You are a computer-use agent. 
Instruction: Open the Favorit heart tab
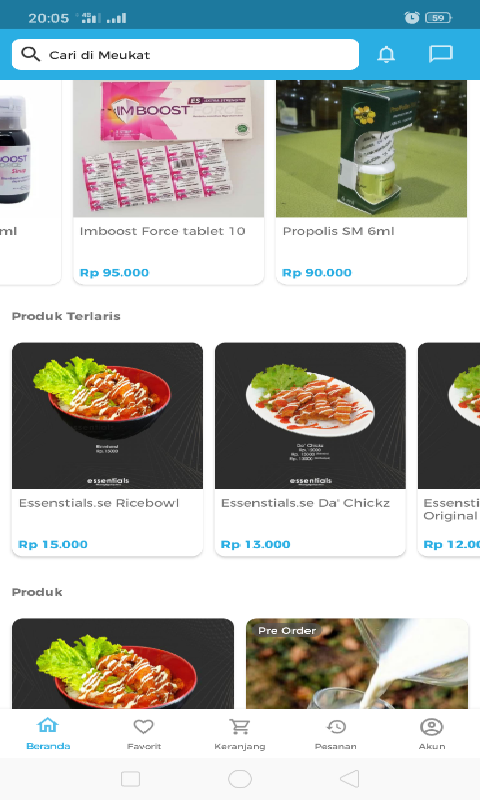144,734
